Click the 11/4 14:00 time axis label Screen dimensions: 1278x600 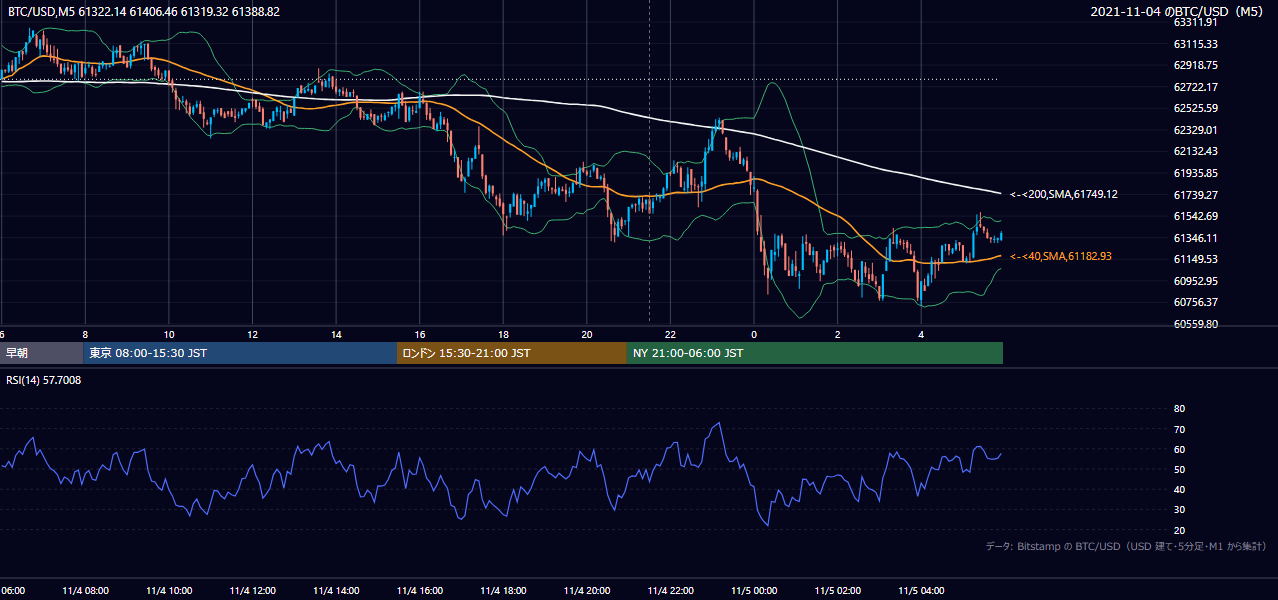point(336,590)
